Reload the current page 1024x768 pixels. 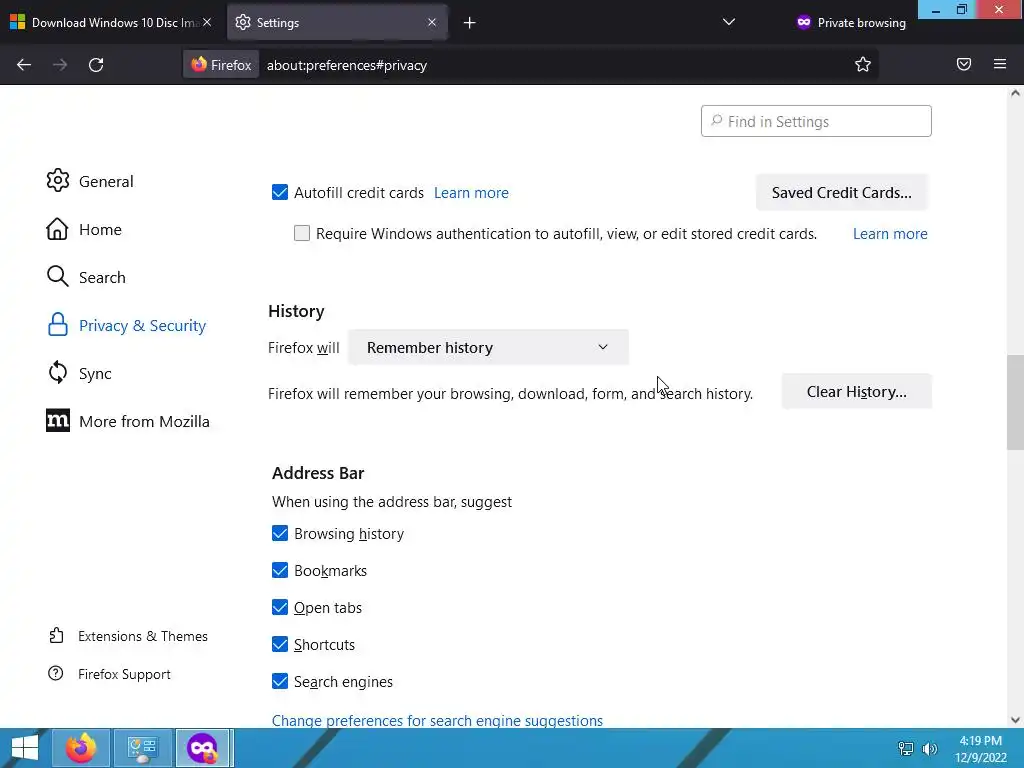pos(96,65)
